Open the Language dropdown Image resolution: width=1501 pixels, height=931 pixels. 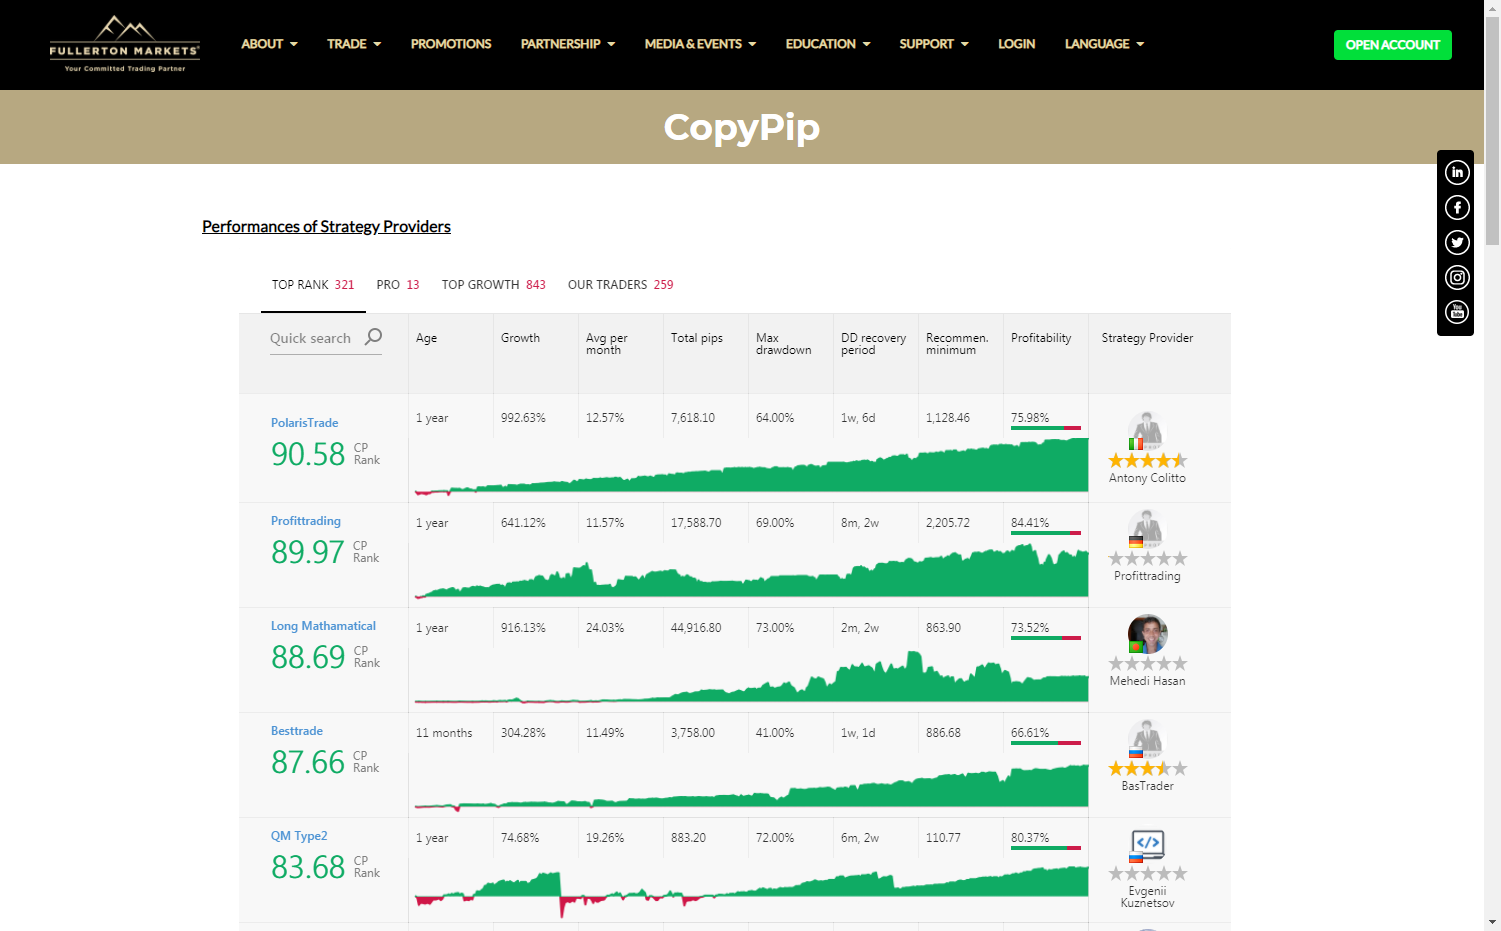[x=1104, y=44]
